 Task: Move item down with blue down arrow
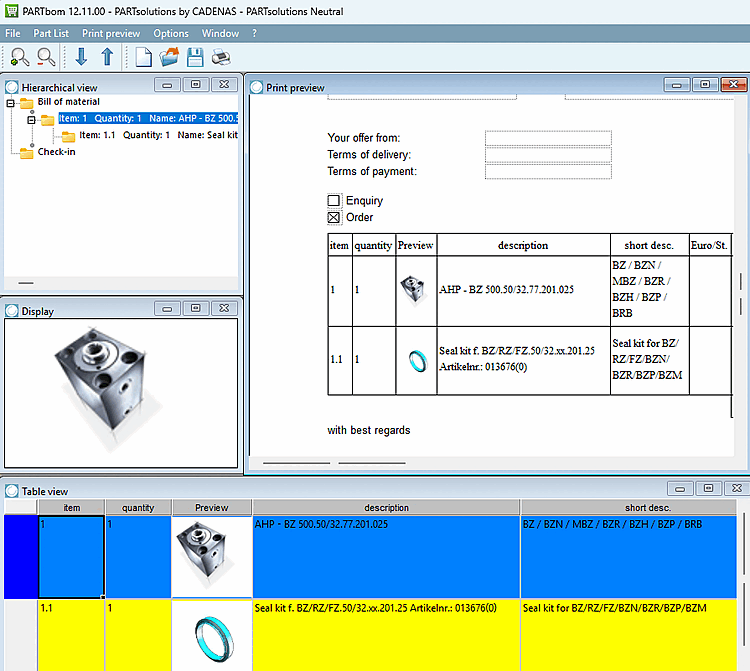(x=81, y=58)
